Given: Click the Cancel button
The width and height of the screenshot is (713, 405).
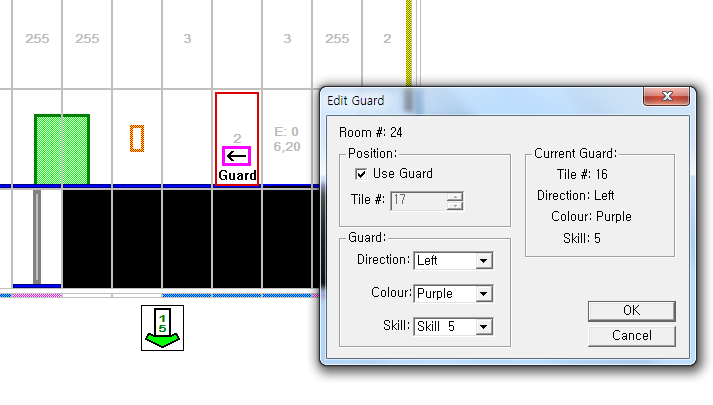Looking at the screenshot, I should (x=631, y=335).
